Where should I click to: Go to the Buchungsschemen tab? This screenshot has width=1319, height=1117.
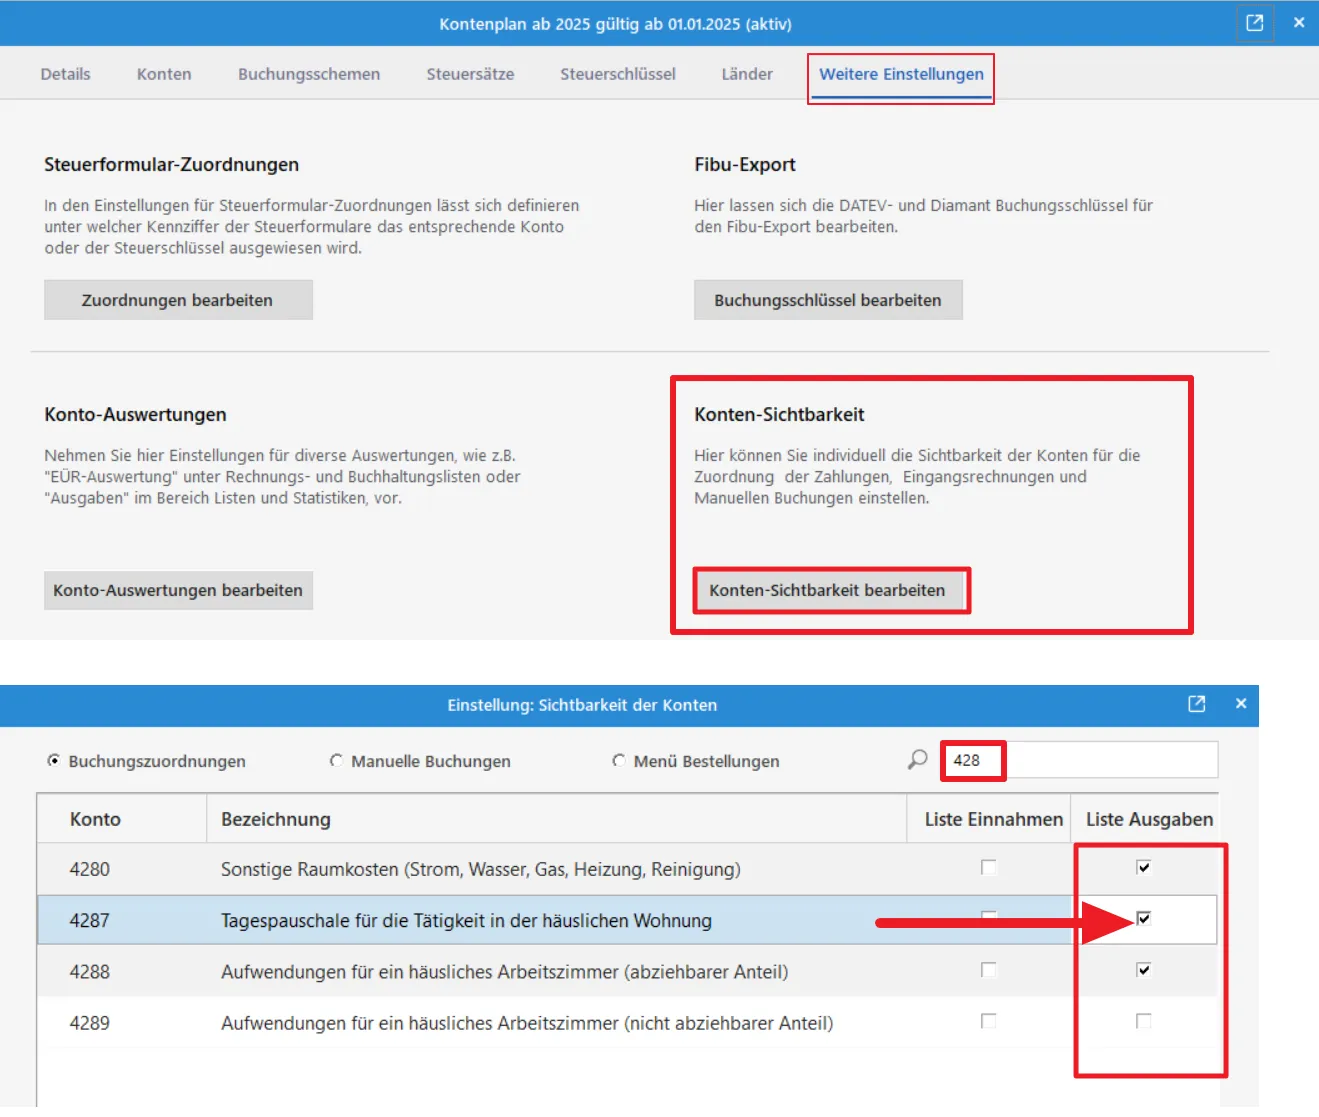[x=308, y=74]
